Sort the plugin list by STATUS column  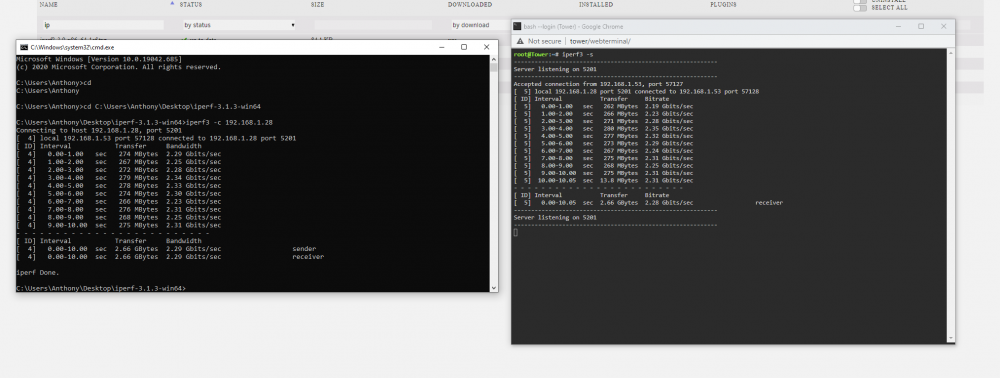[191, 4]
